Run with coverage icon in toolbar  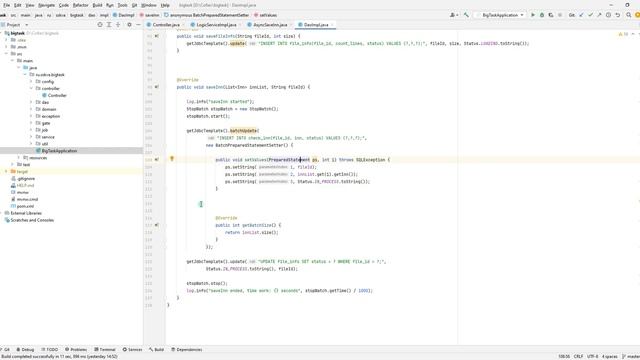point(551,15)
